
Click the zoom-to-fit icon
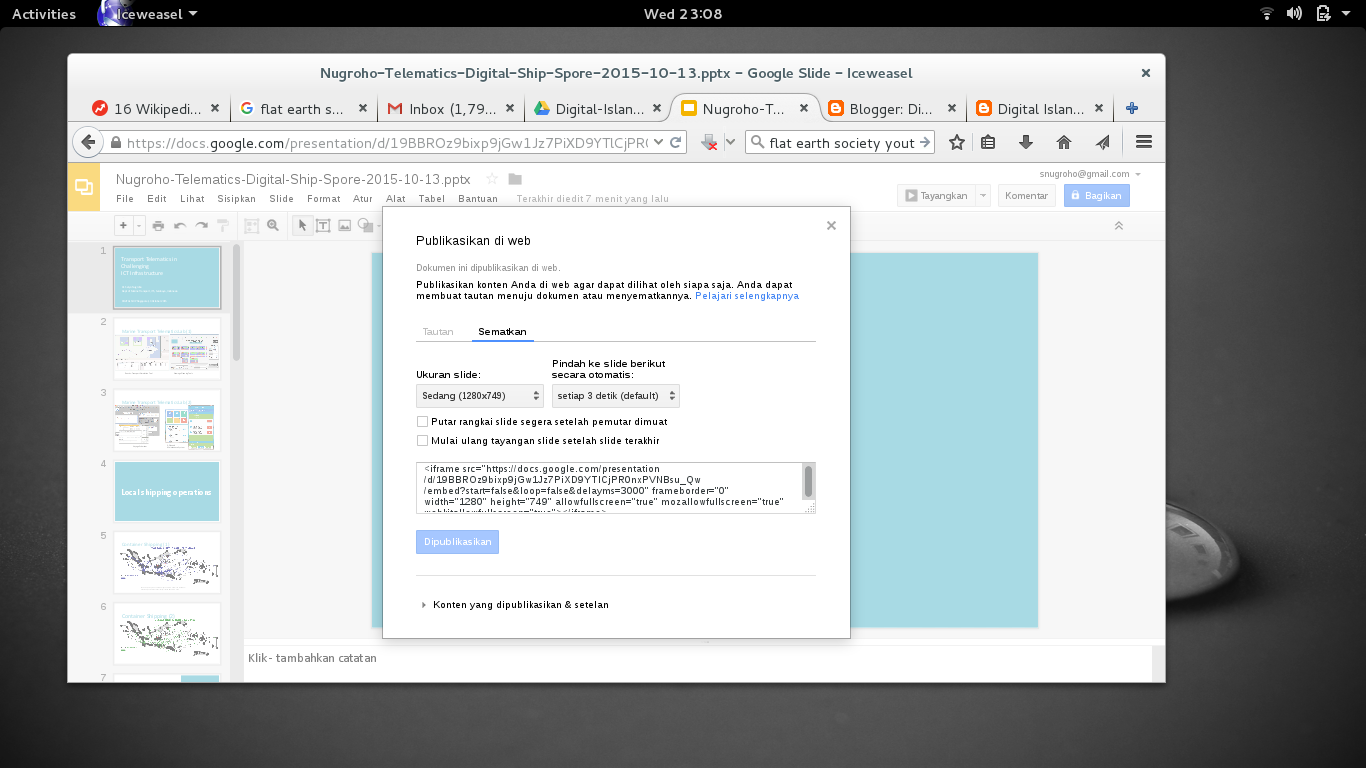(252, 226)
